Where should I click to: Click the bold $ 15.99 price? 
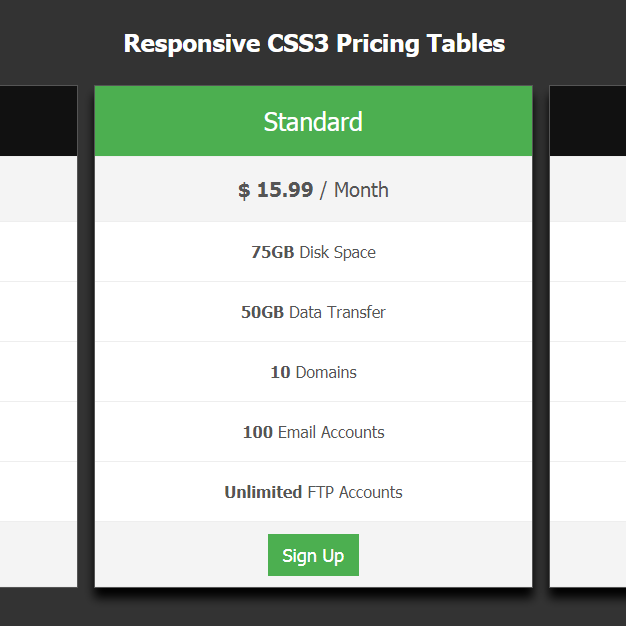275,190
